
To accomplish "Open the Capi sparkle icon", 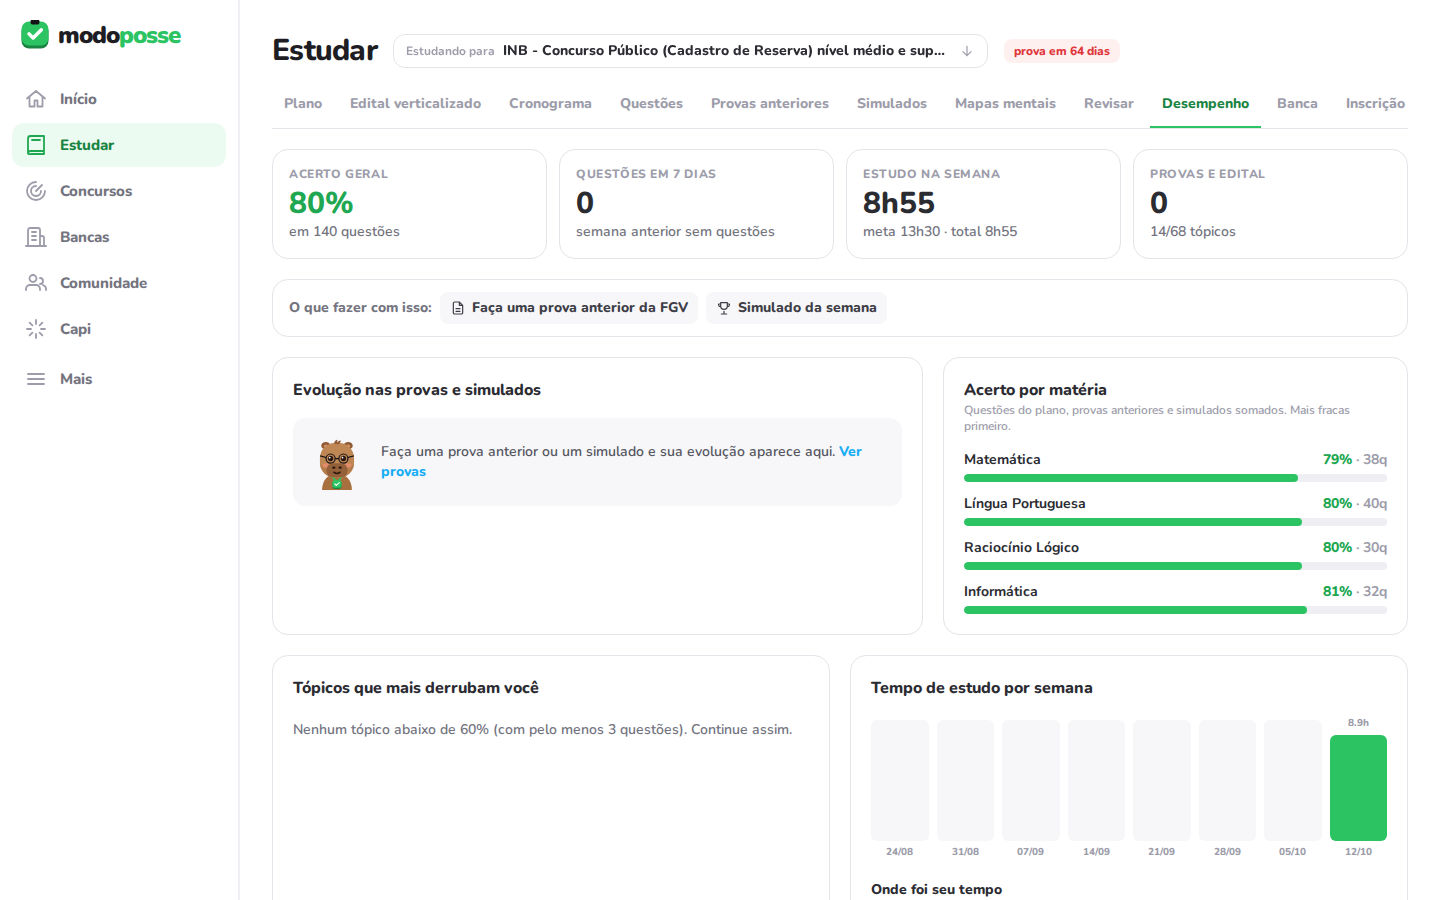I will coord(36,329).
